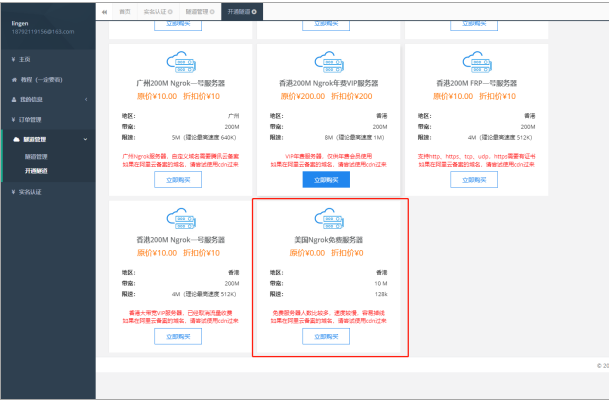Click the cloud icon beside 隧道管理 in sidebar

coord(16,139)
